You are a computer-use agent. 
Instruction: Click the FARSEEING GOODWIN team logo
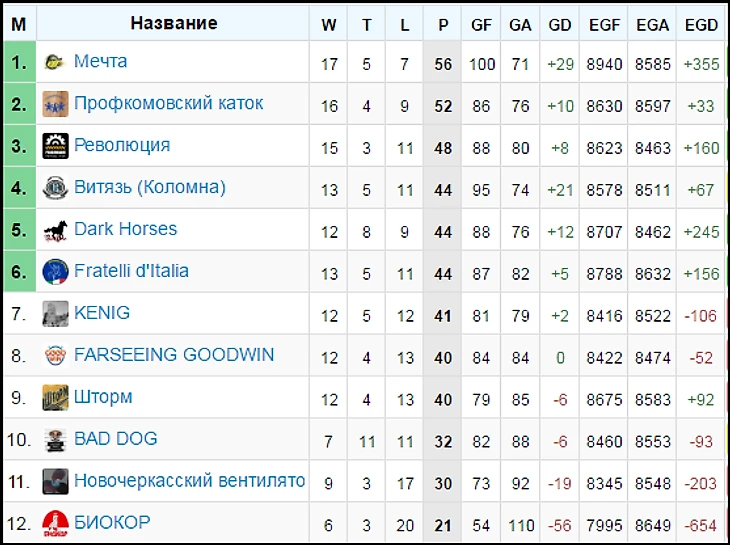pos(55,356)
